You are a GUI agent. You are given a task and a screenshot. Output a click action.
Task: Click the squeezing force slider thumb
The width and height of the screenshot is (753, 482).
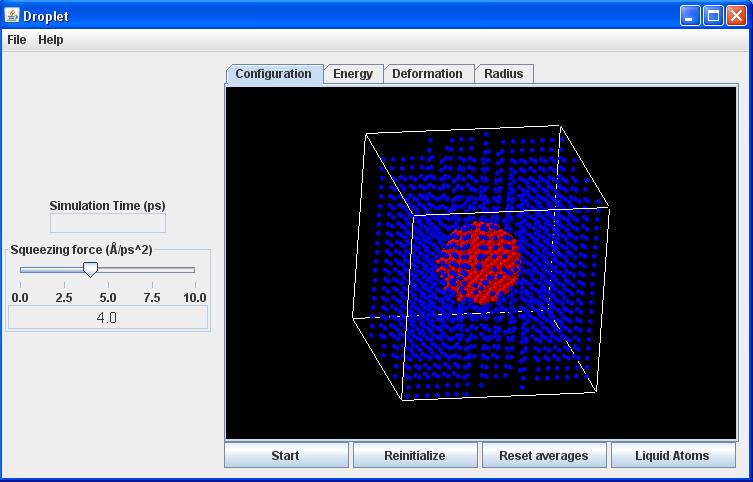pyautogui.click(x=90, y=269)
